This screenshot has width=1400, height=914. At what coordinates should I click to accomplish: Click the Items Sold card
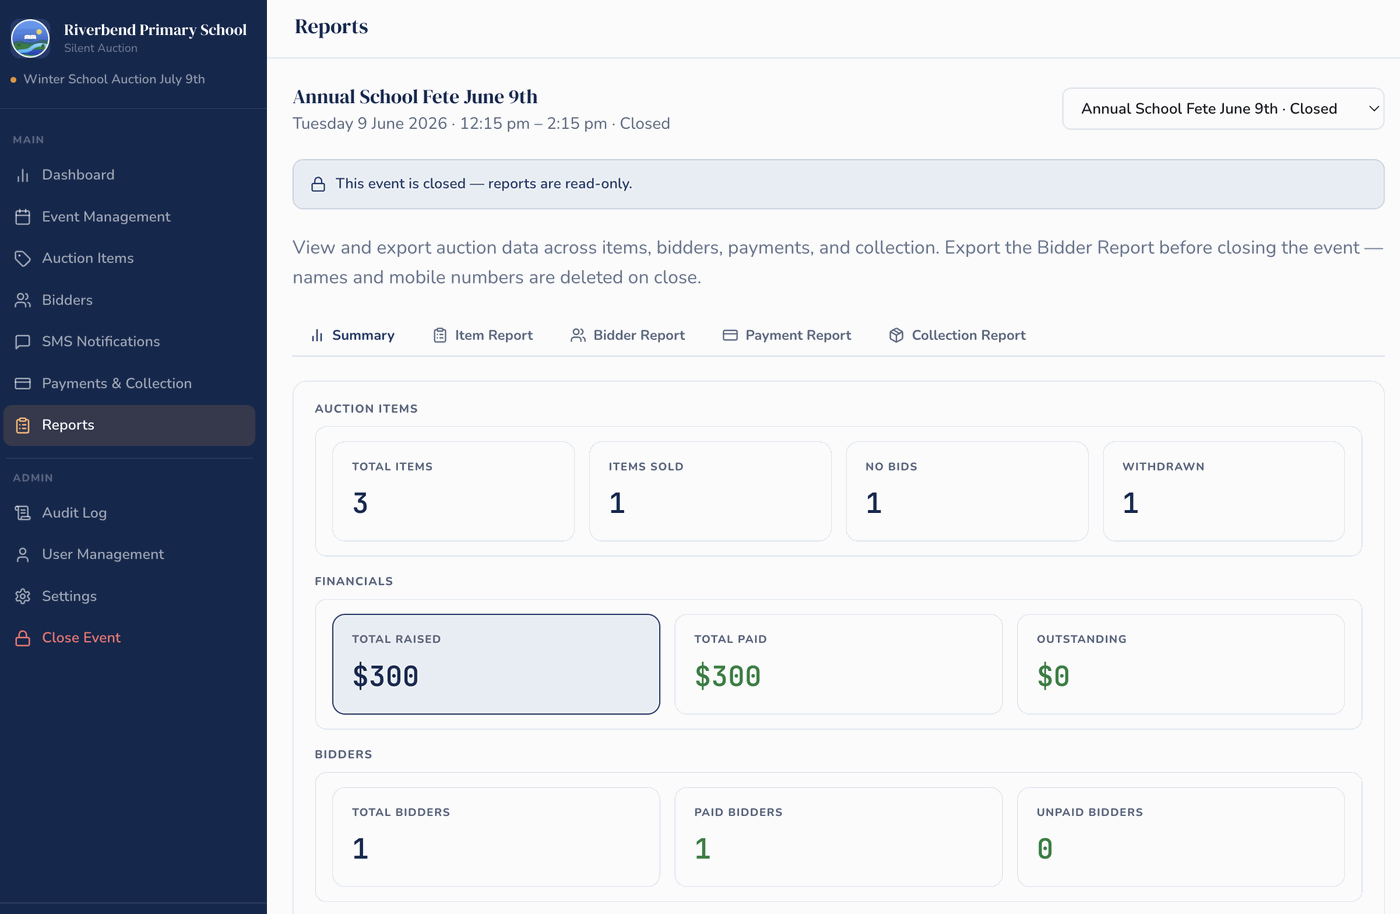point(710,491)
